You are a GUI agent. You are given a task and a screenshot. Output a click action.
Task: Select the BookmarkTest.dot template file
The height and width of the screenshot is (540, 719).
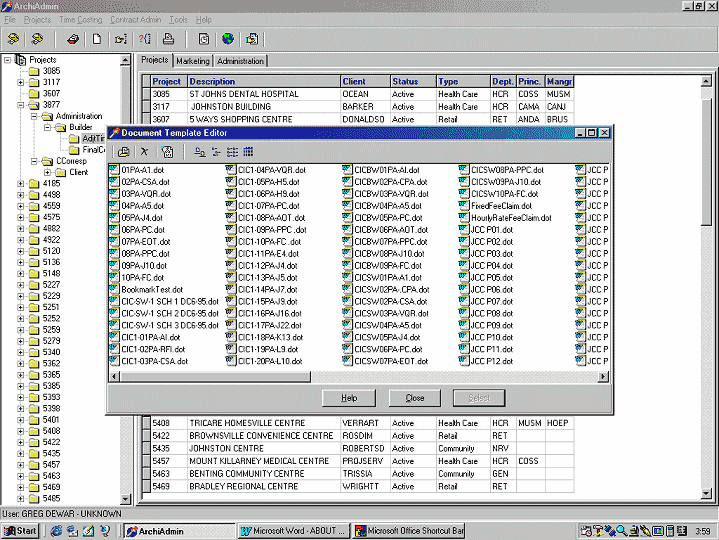(146, 290)
